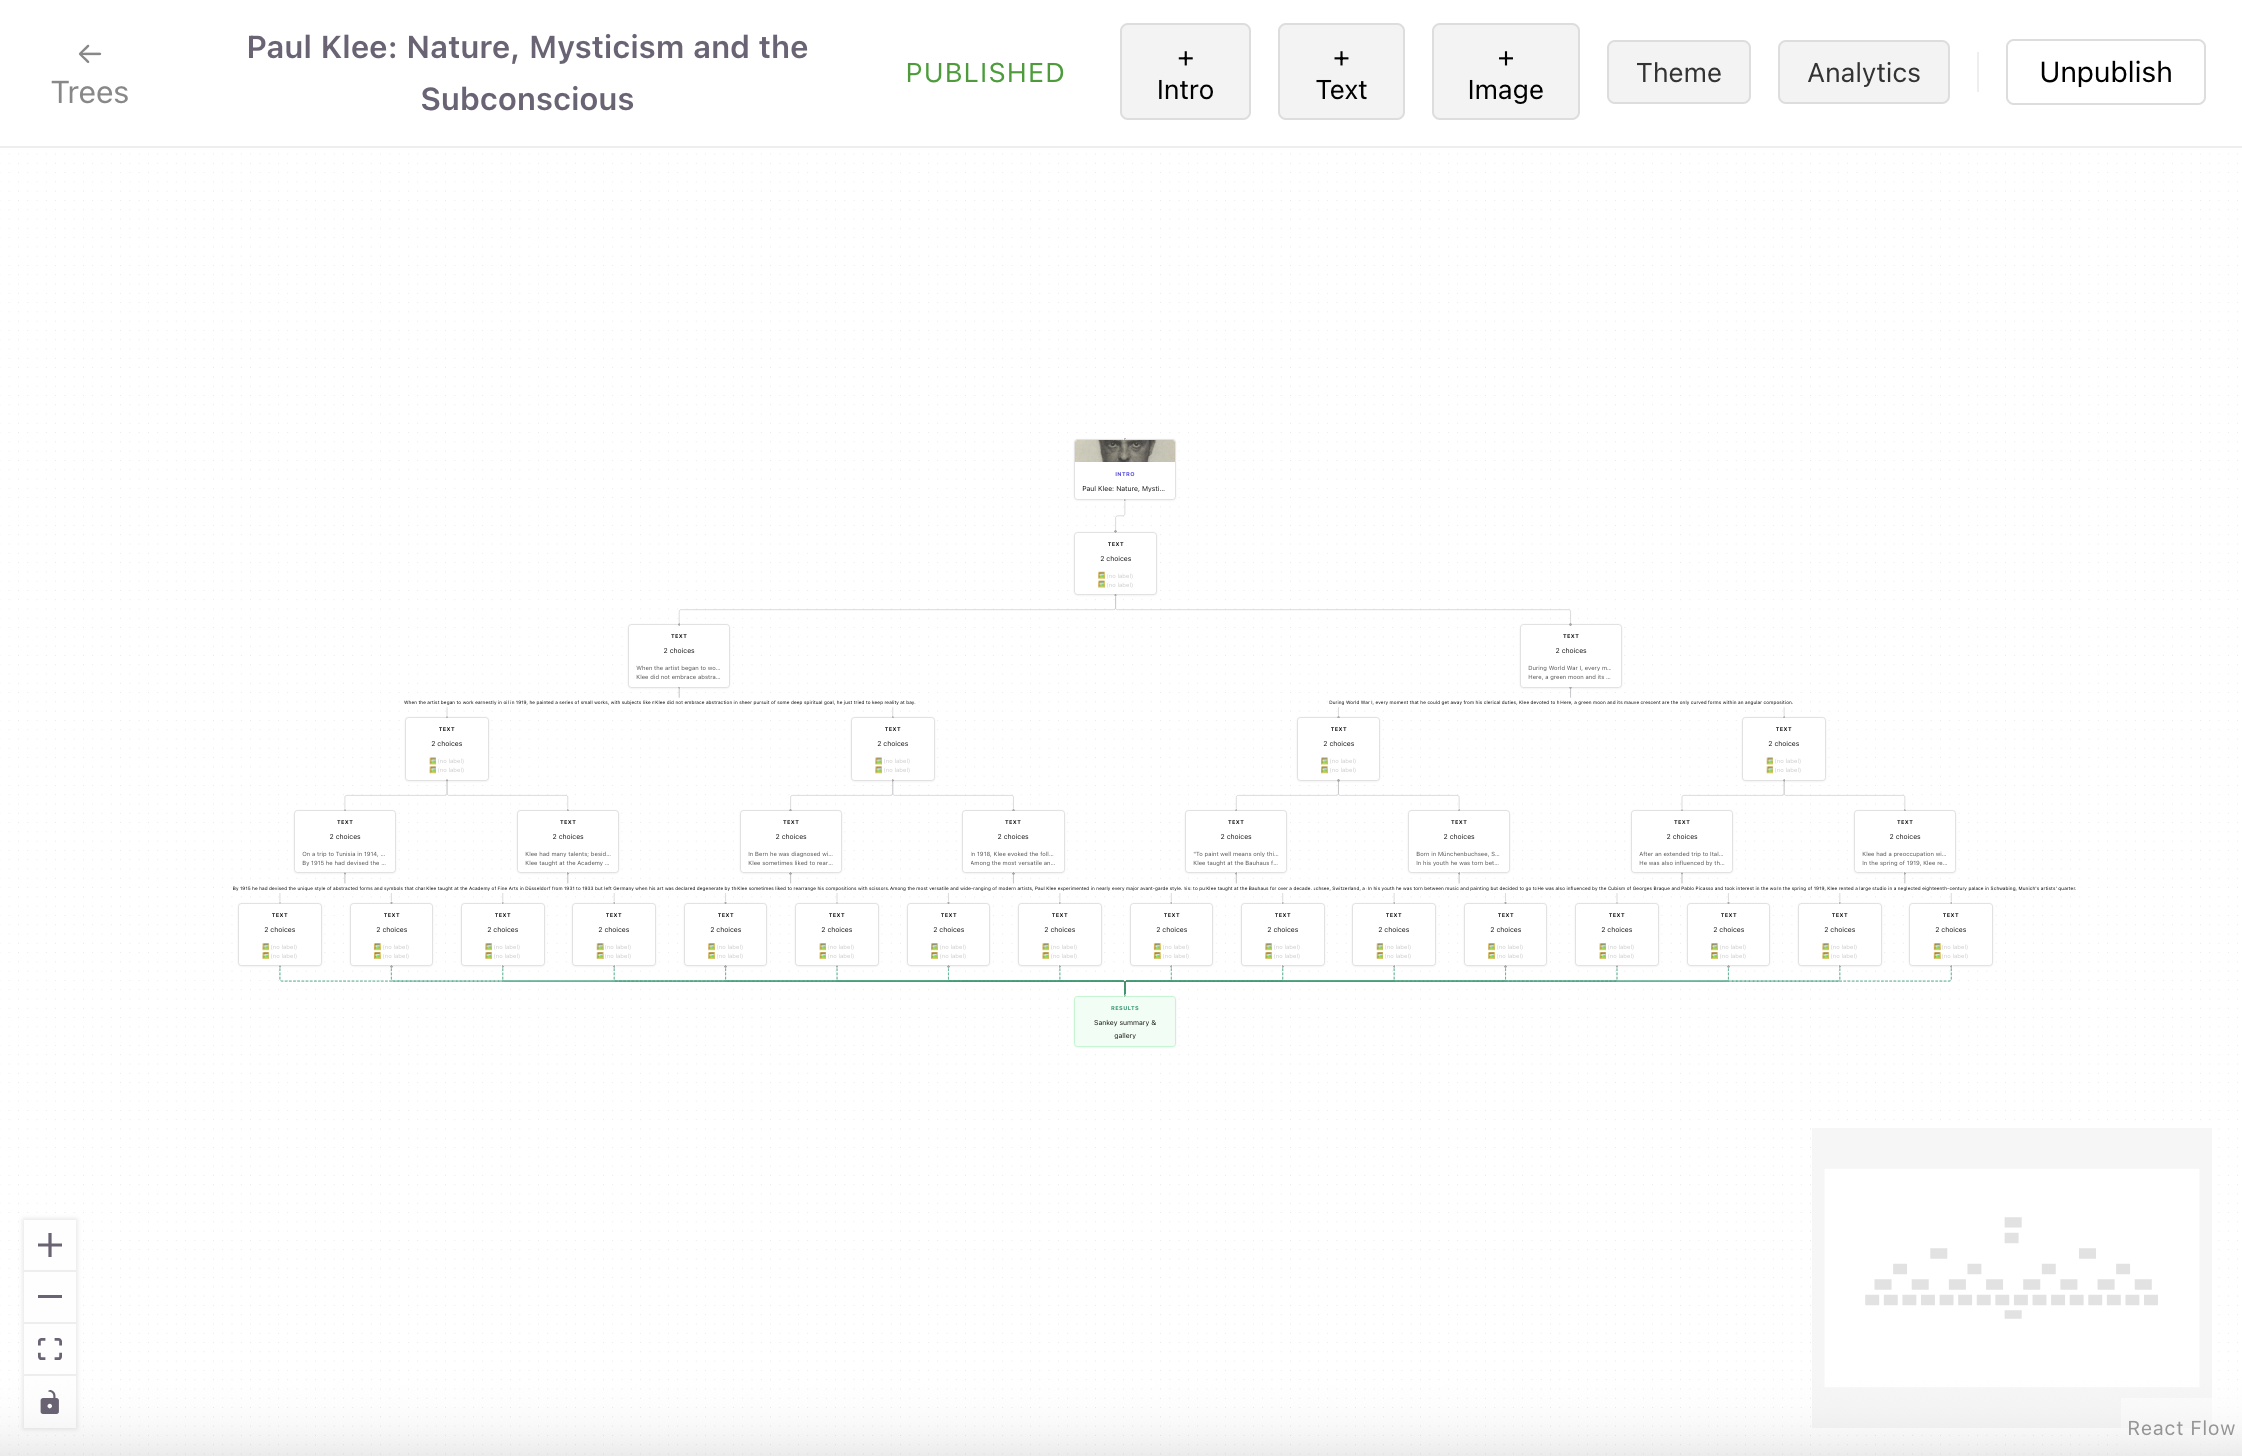Screen dimensions: 2242x1456
Task: Unpublish the decision tree
Action: coord(2105,71)
